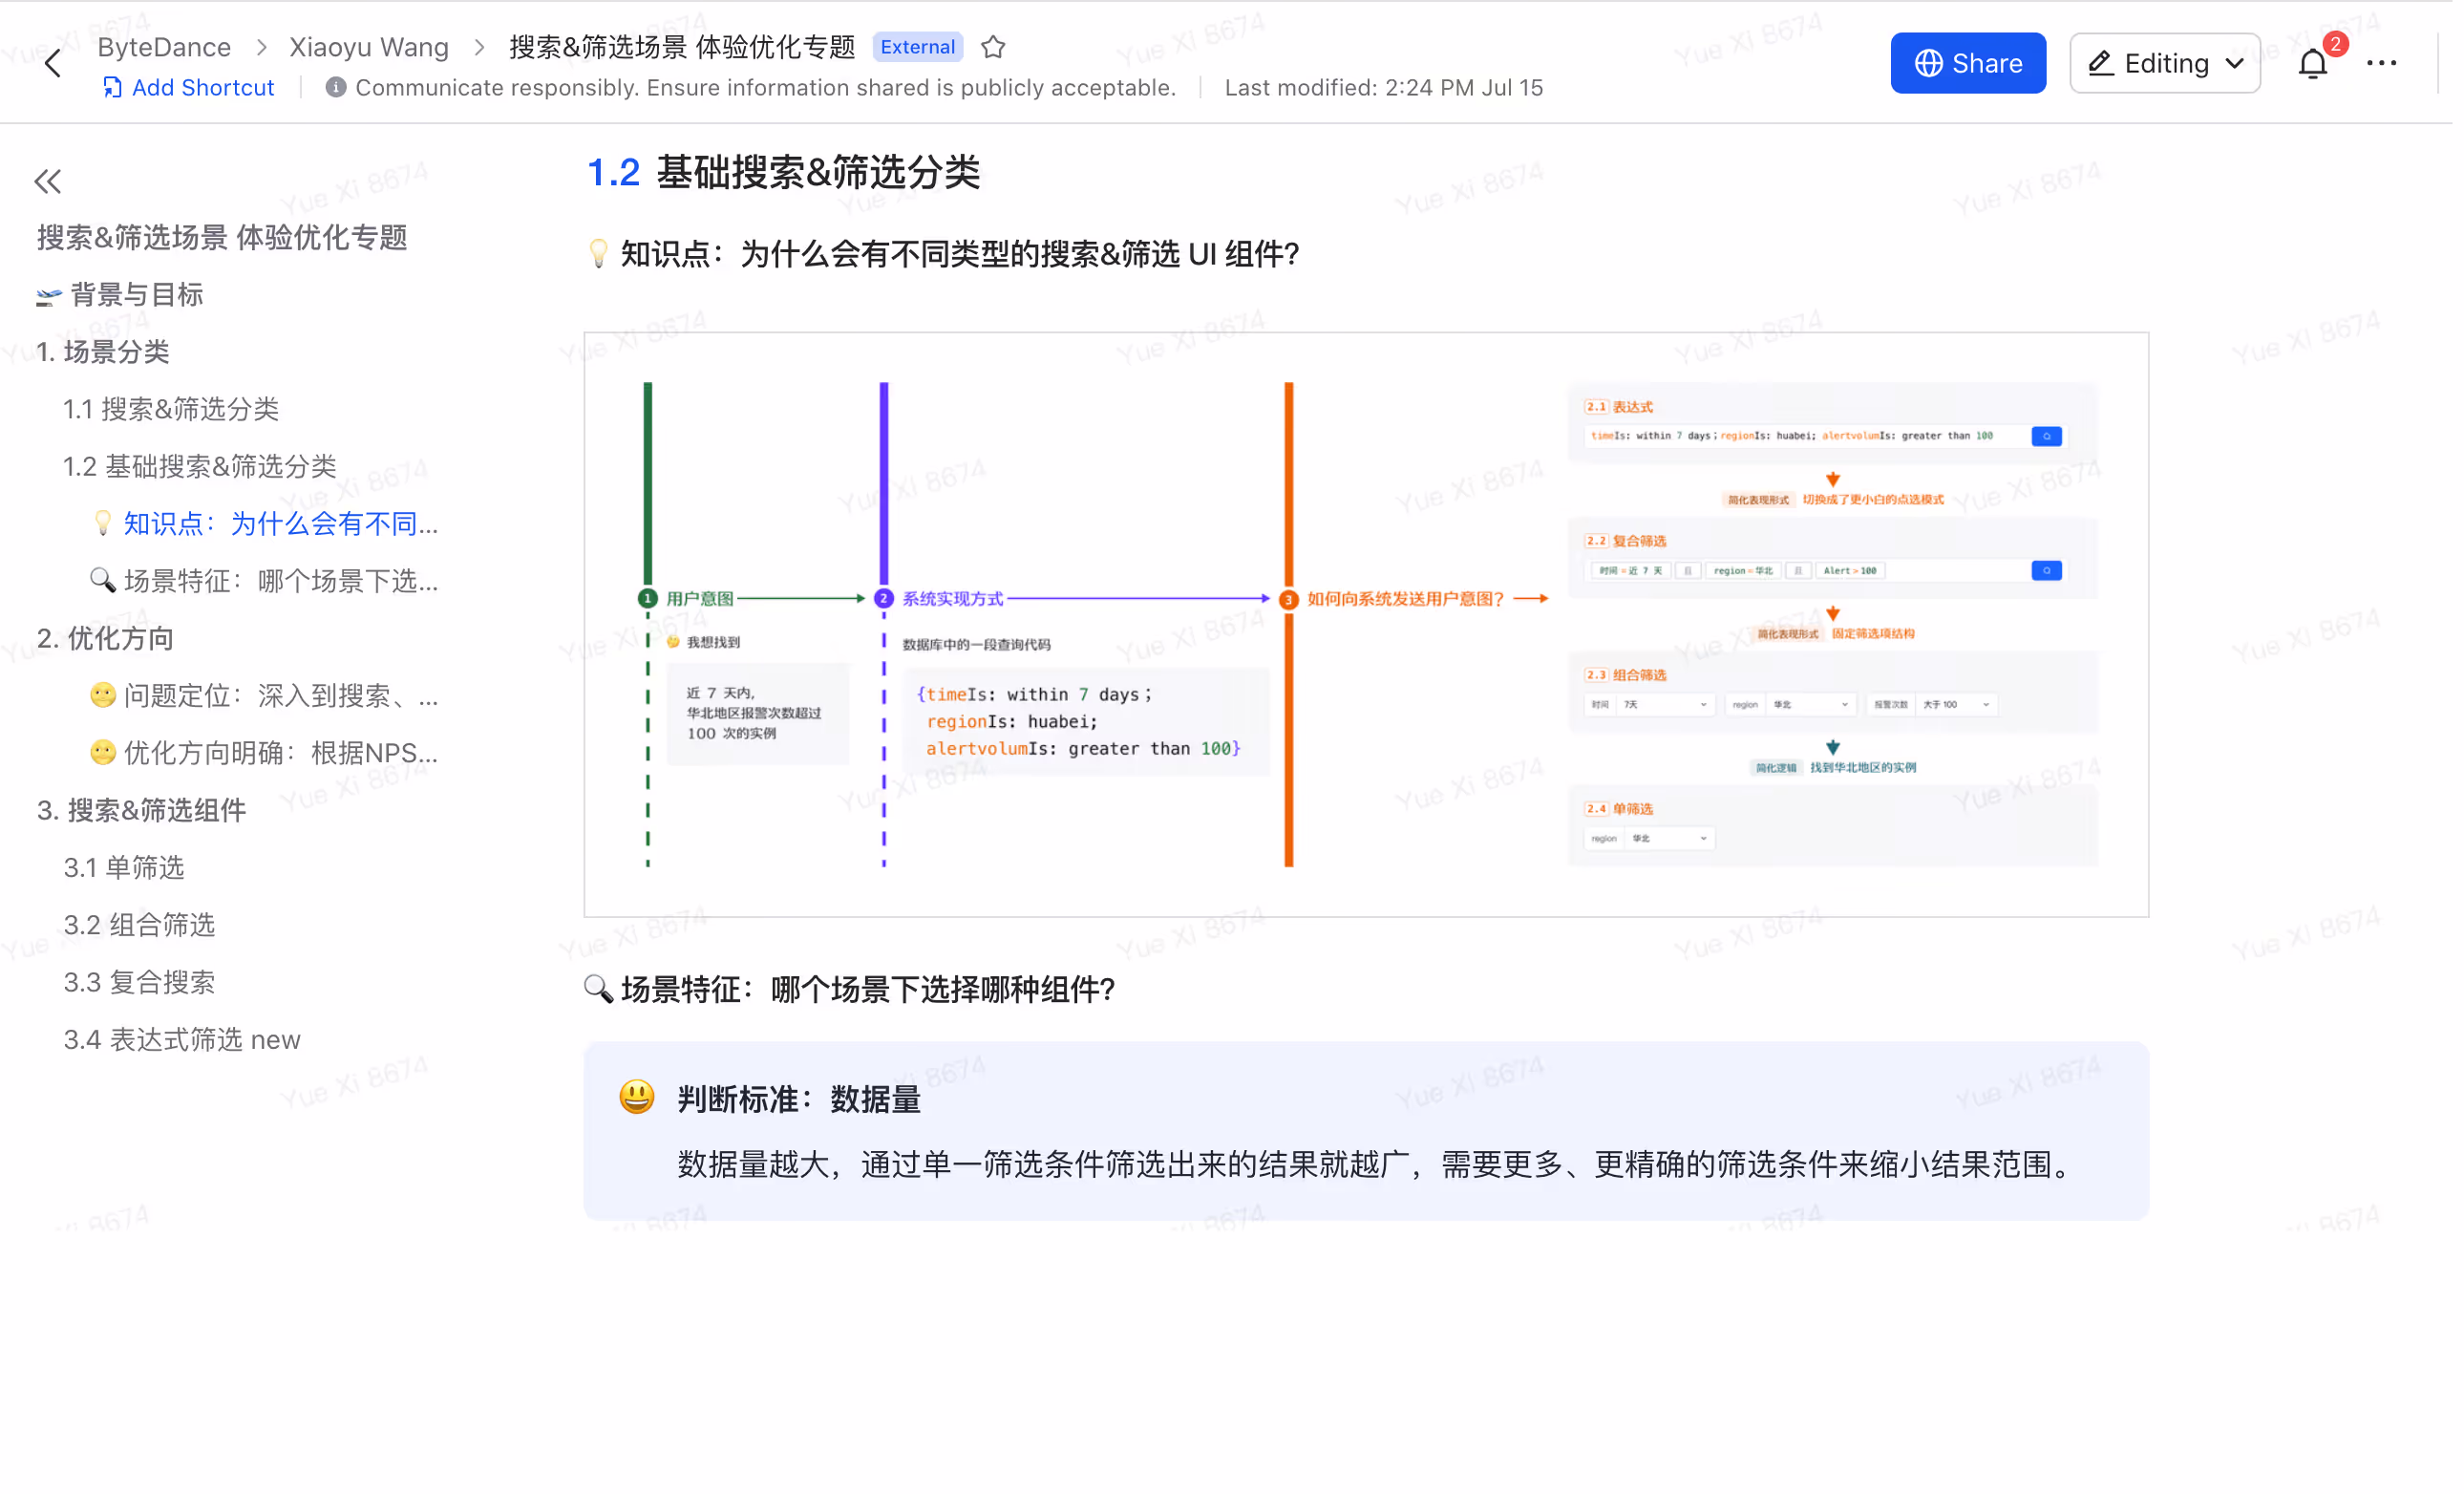Open Xiaoyu Wang breadcrumb folder
2464x1494 pixels.
click(370, 47)
